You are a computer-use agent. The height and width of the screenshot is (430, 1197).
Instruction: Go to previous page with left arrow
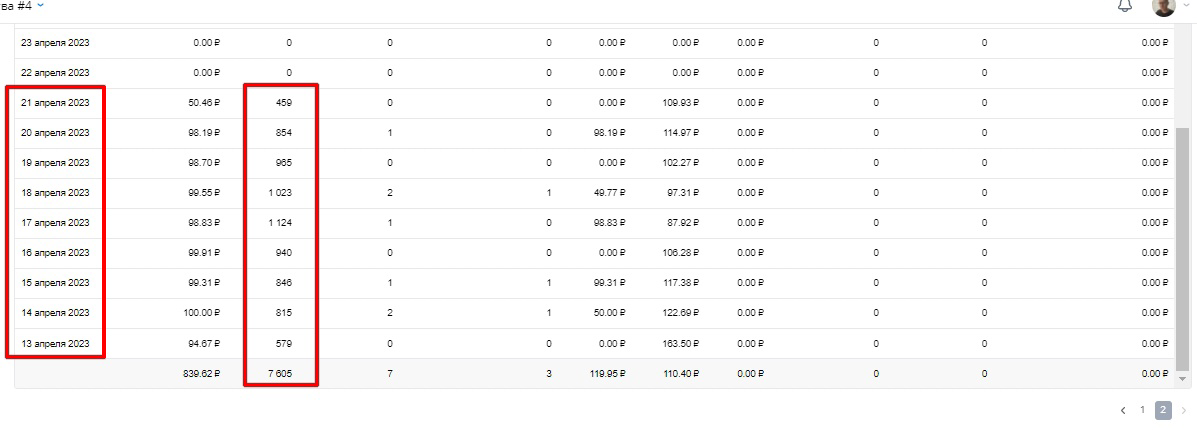[1123, 411]
